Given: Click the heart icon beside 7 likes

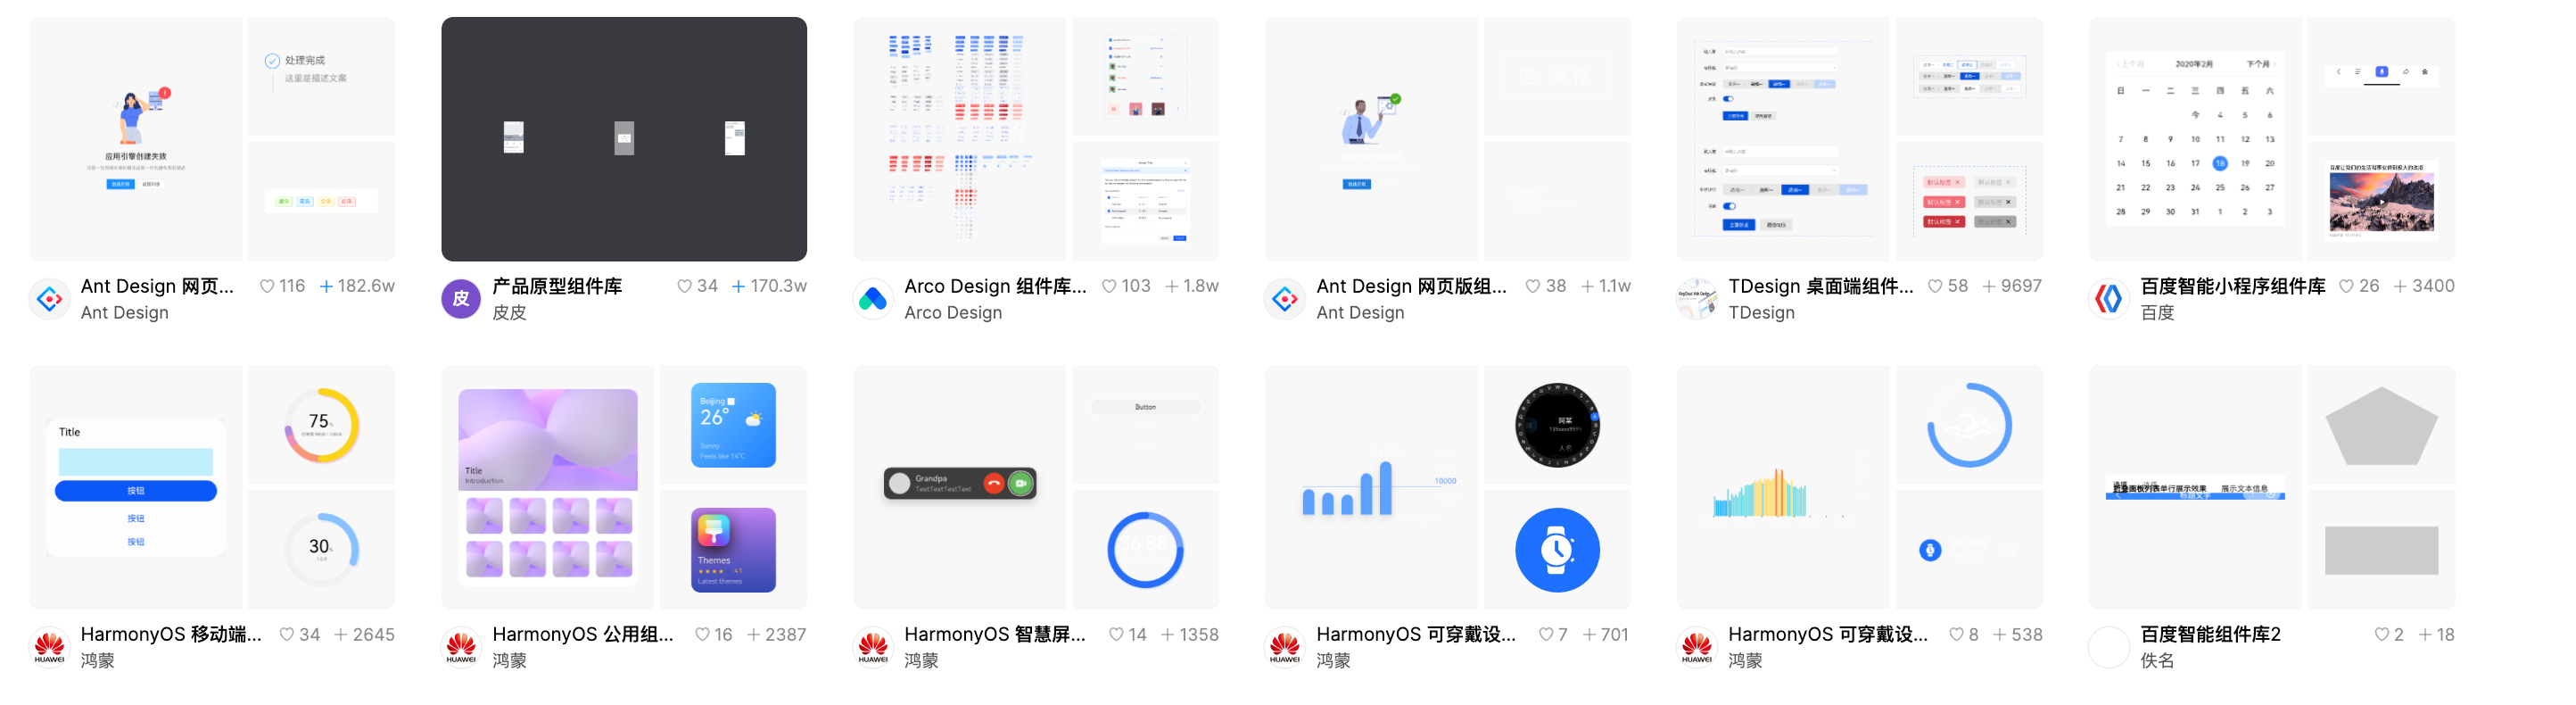Looking at the screenshot, I should coord(1546,634).
